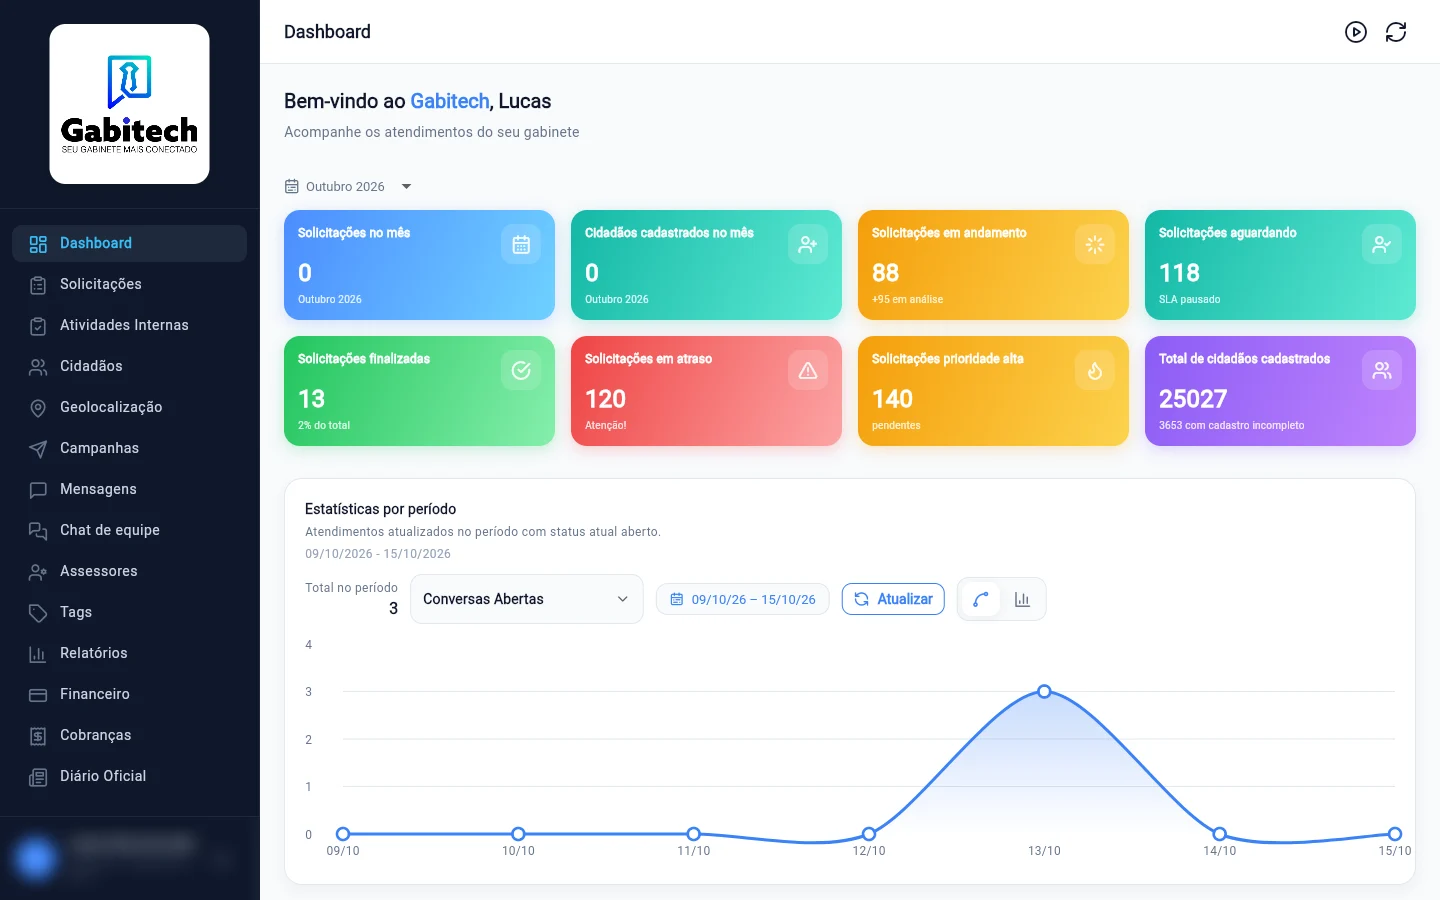Click the chart data point at 09/10
The width and height of the screenshot is (1440, 900).
[343, 834]
